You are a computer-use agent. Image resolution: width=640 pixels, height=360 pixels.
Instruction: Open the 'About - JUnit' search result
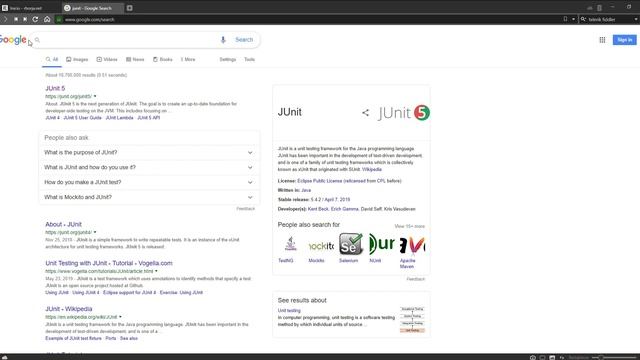pos(63,224)
